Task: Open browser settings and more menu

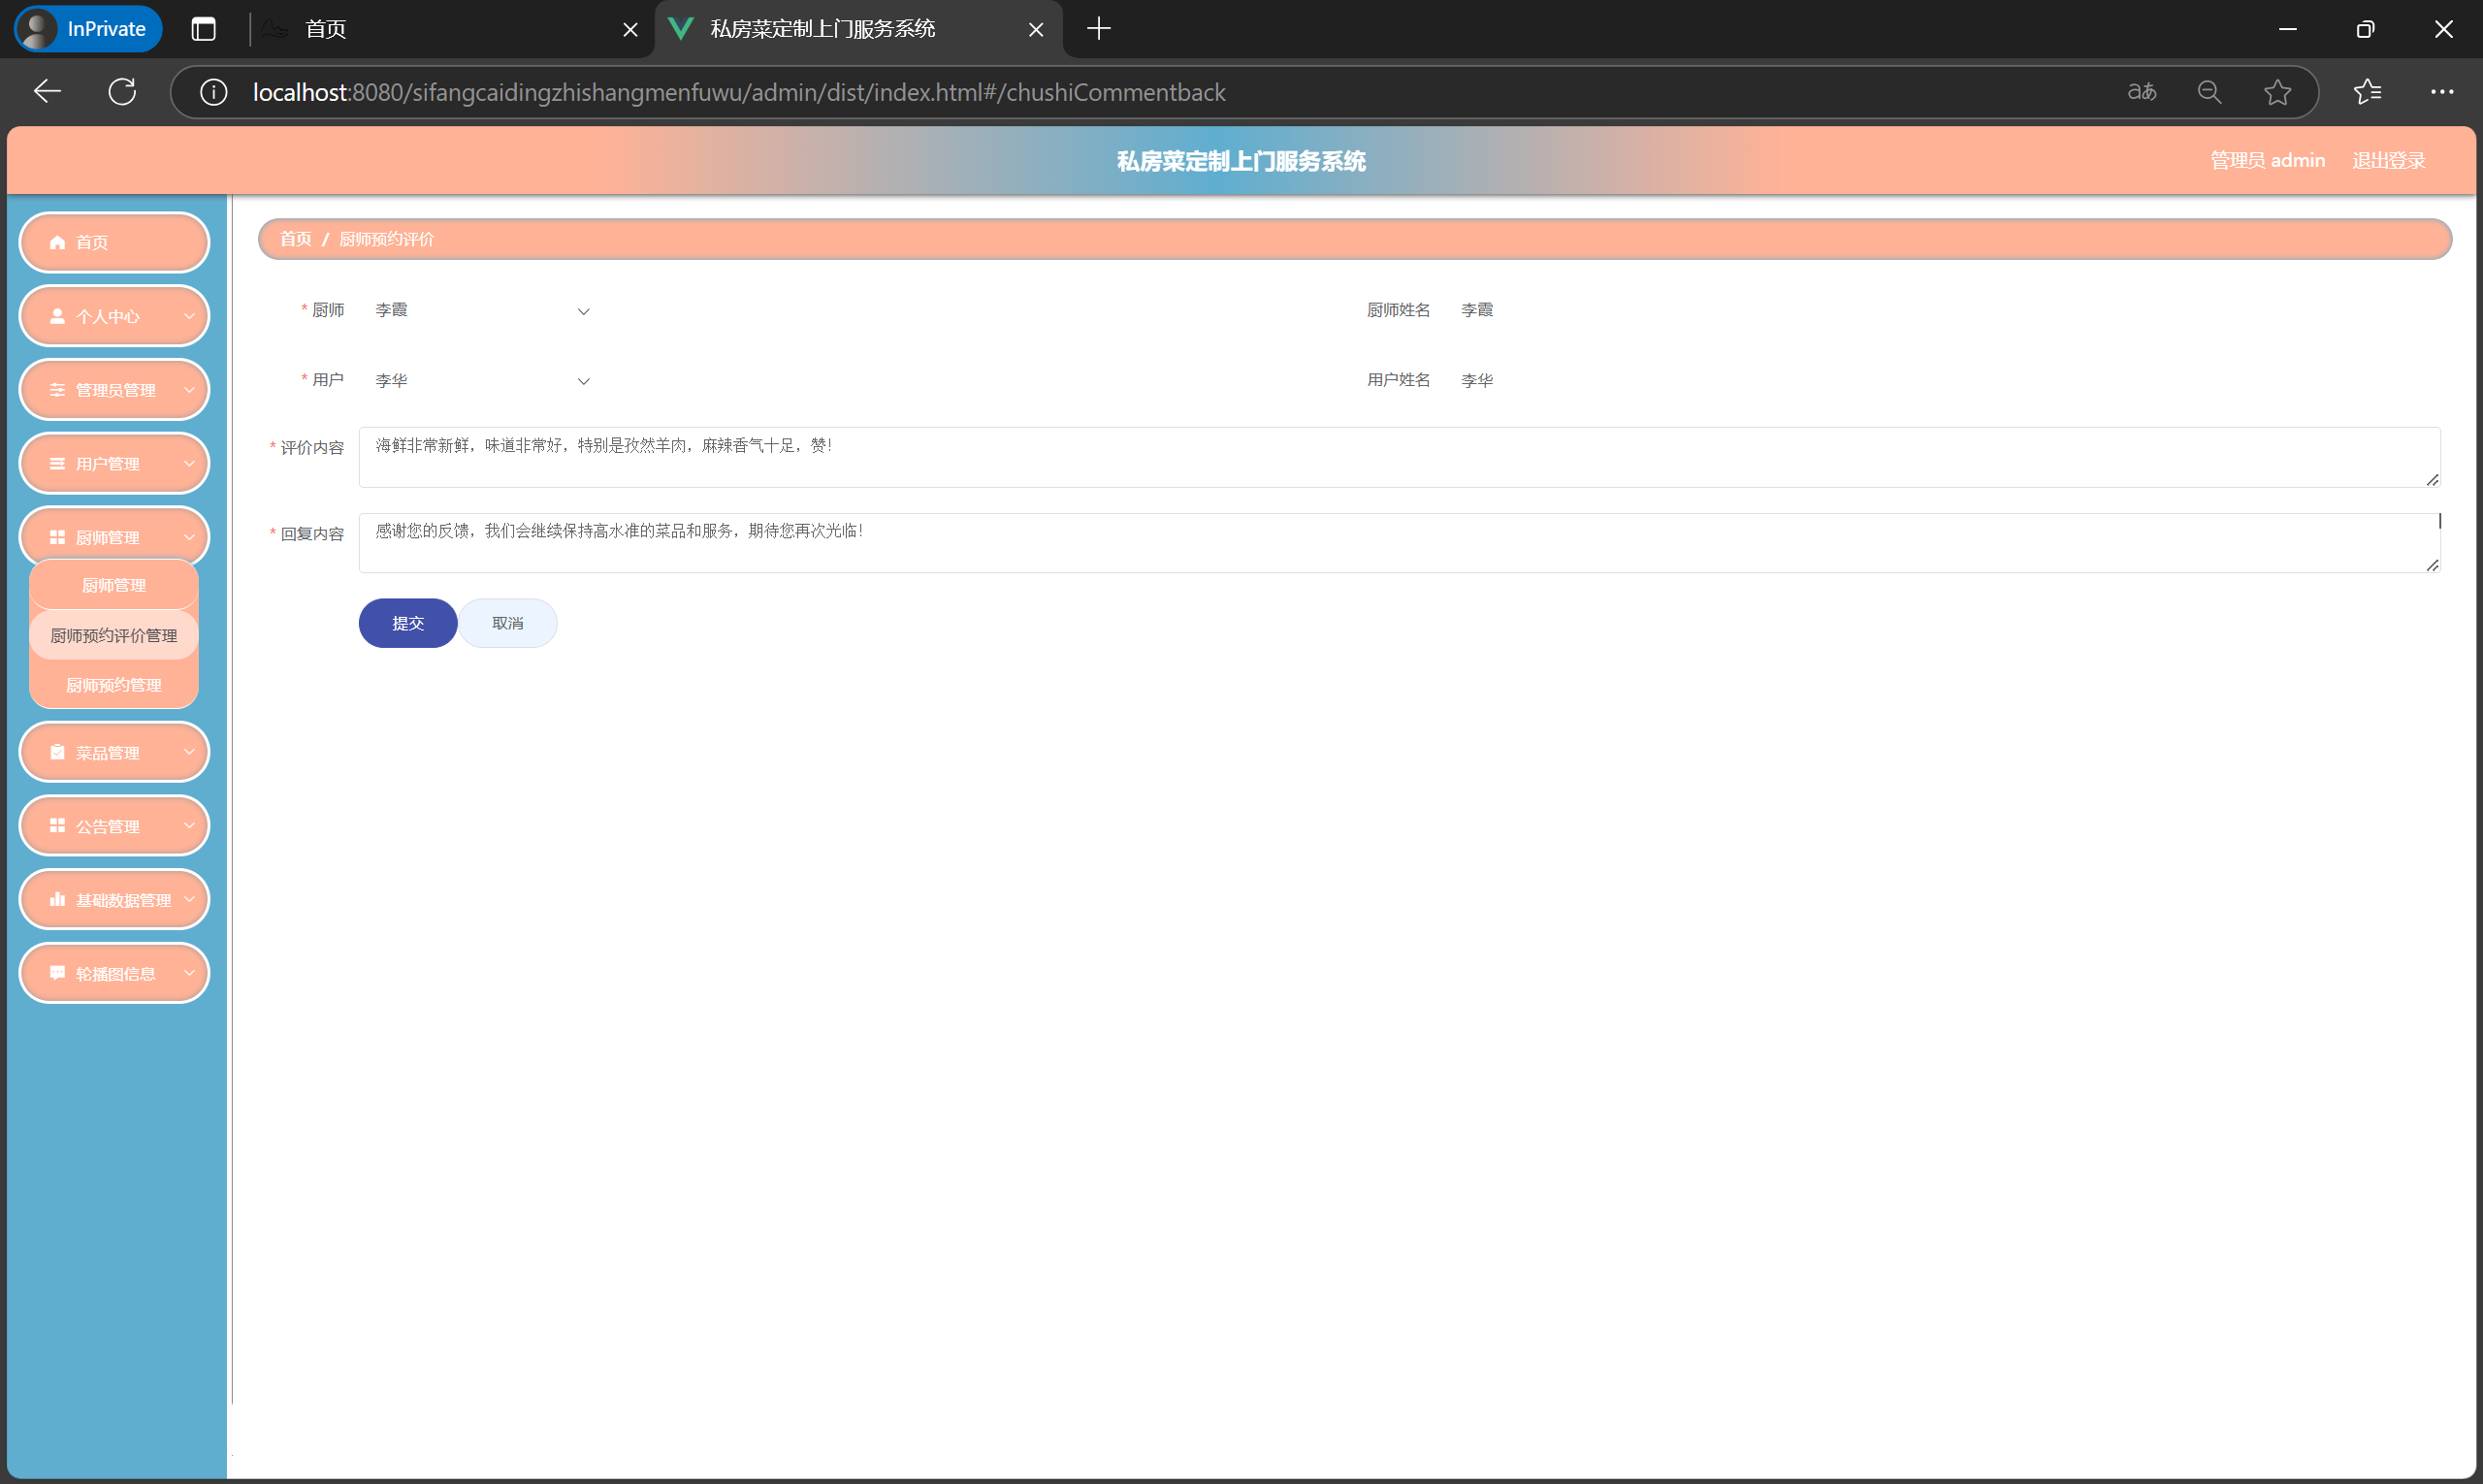Action: (x=2442, y=92)
